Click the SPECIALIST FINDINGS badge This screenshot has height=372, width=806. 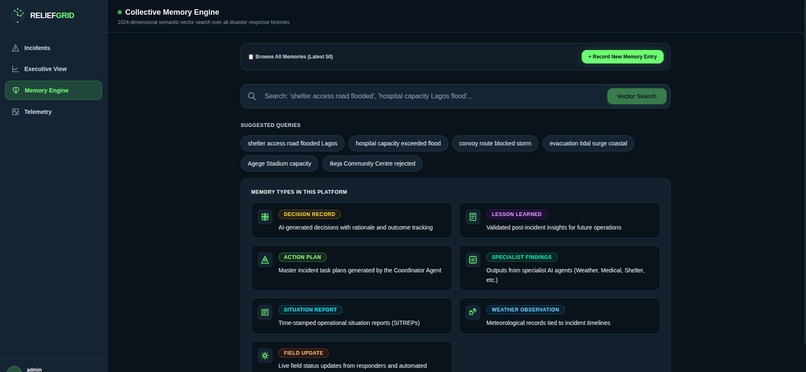coord(522,257)
